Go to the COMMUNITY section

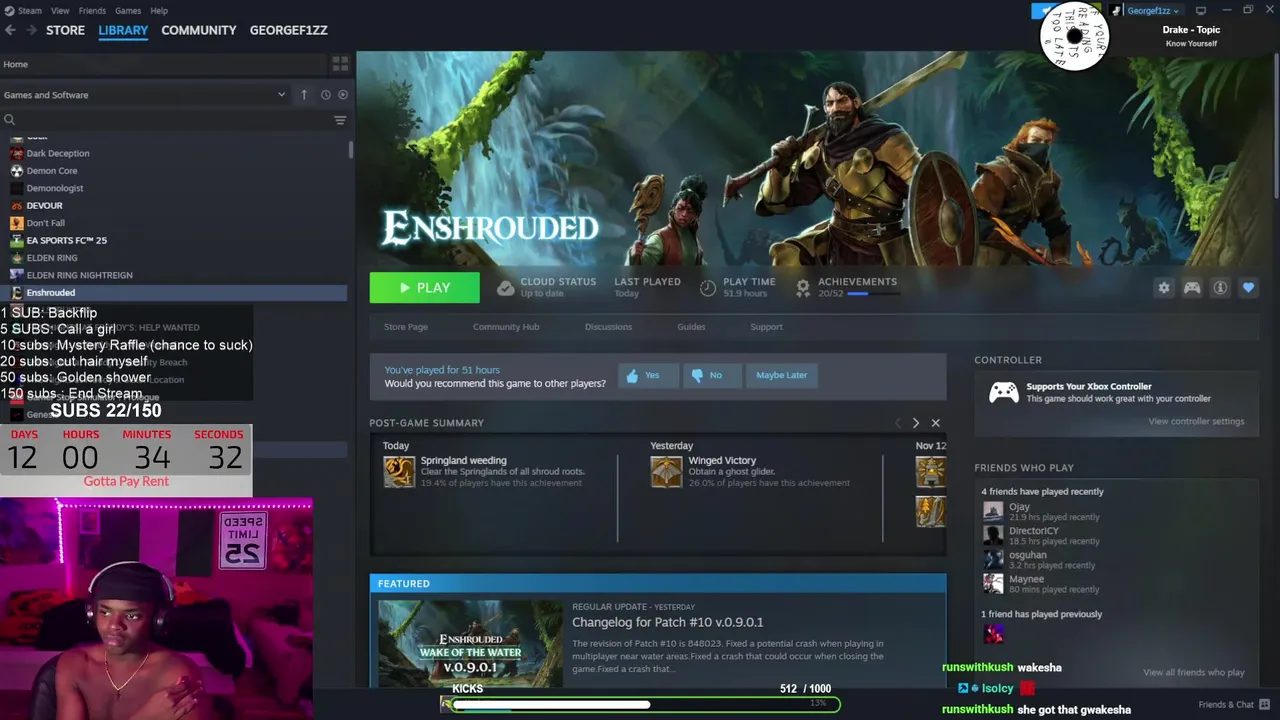(x=199, y=30)
